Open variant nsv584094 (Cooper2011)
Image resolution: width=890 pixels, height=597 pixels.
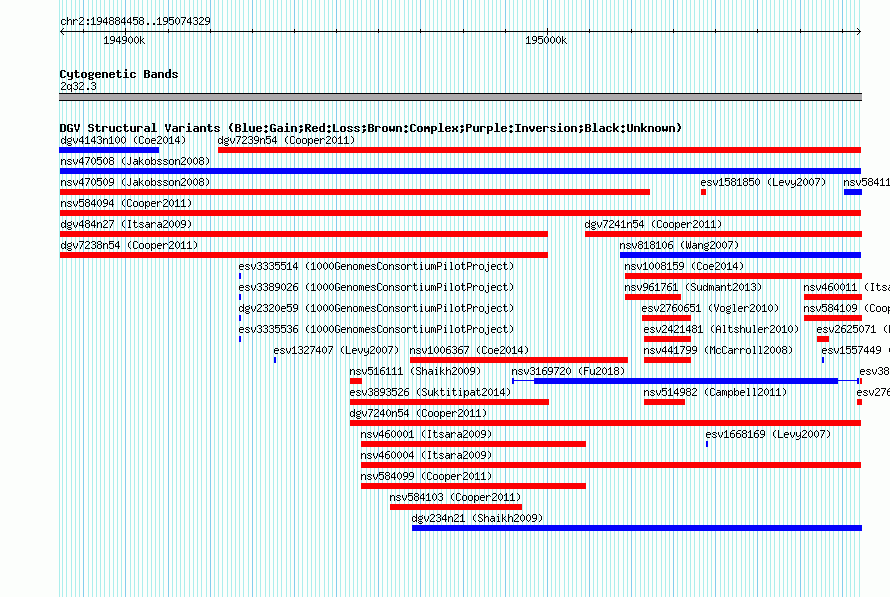460,213
